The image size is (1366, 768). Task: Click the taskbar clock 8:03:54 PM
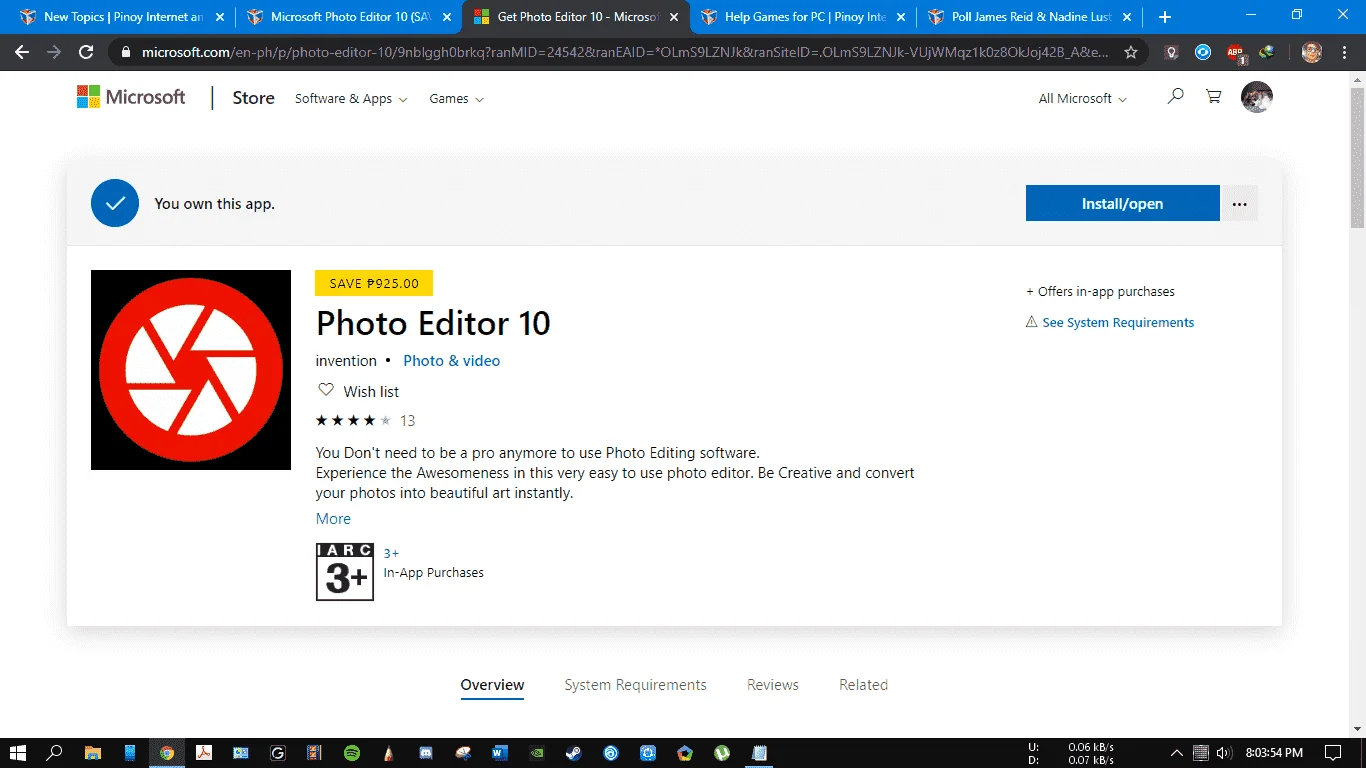(1273, 753)
